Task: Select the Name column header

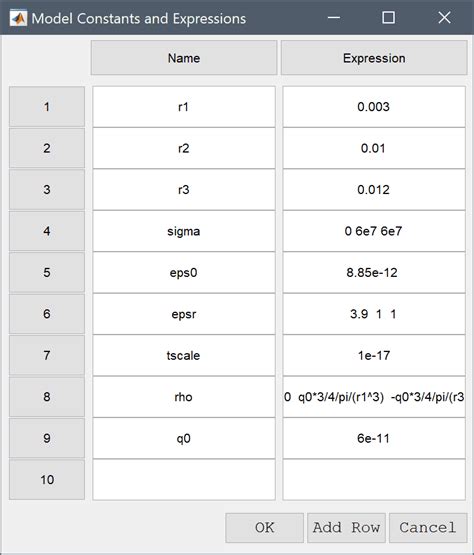Action: (x=184, y=58)
